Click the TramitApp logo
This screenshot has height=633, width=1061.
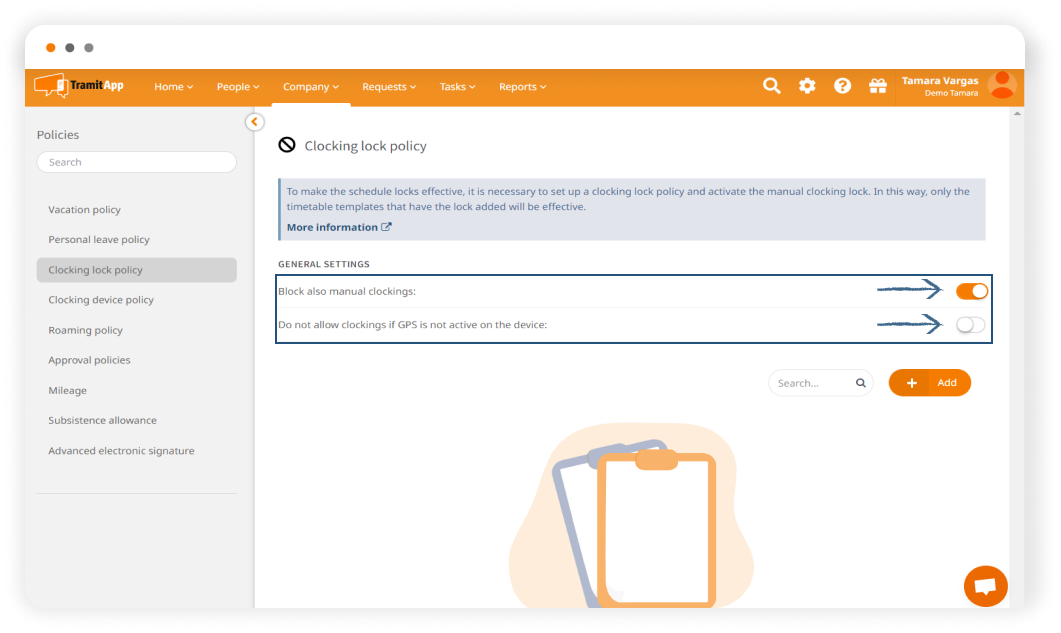[79, 86]
